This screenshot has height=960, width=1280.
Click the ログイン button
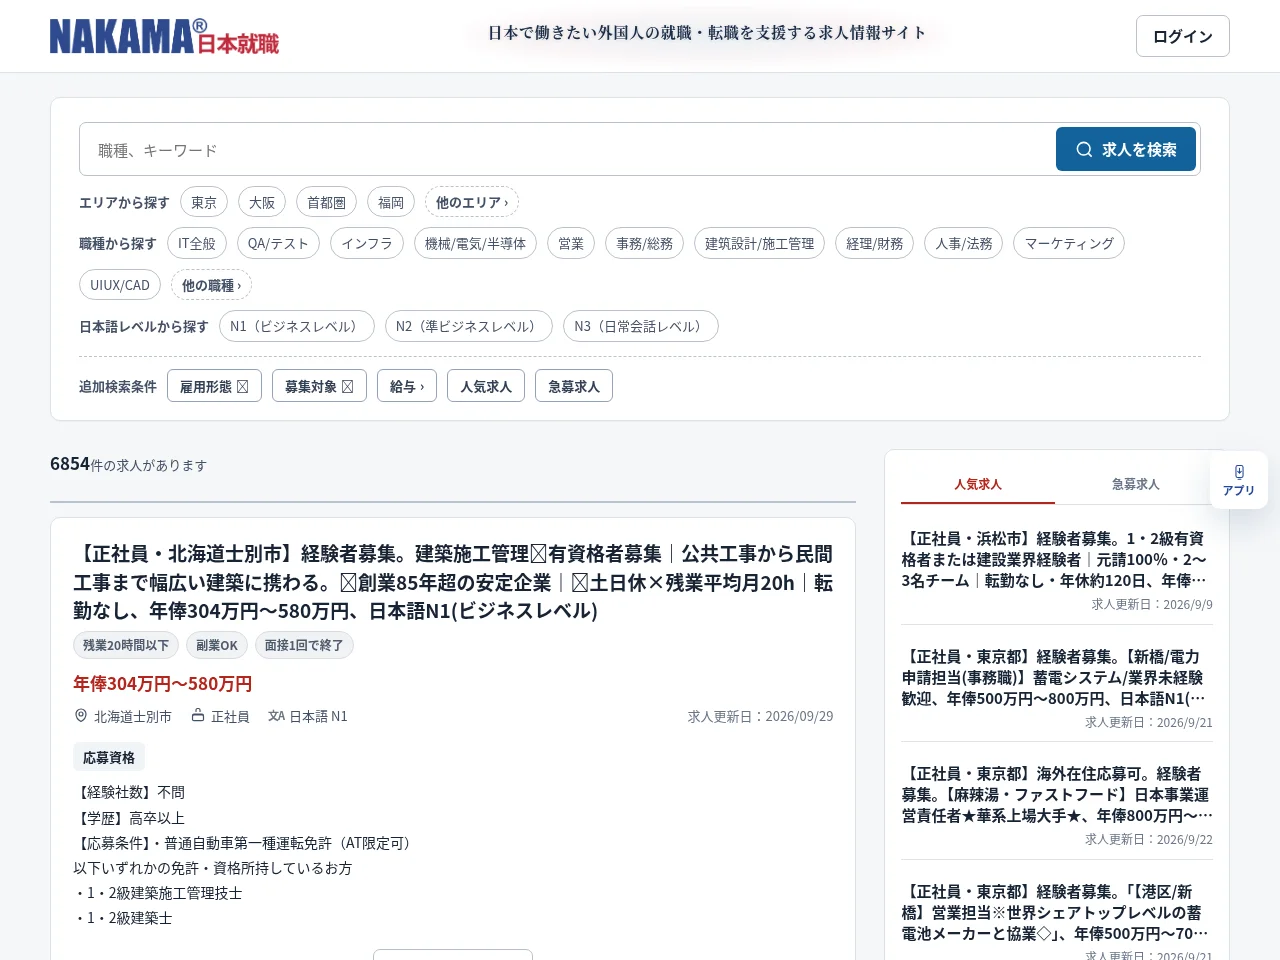tap(1183, 36)
